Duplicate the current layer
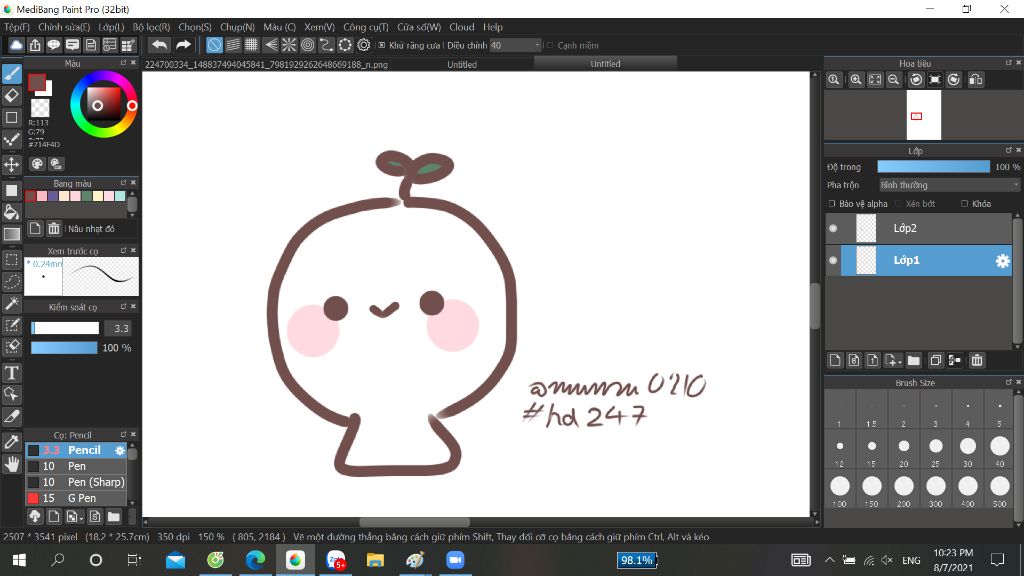The image size is (1024, 576). [x=935, y=360]
